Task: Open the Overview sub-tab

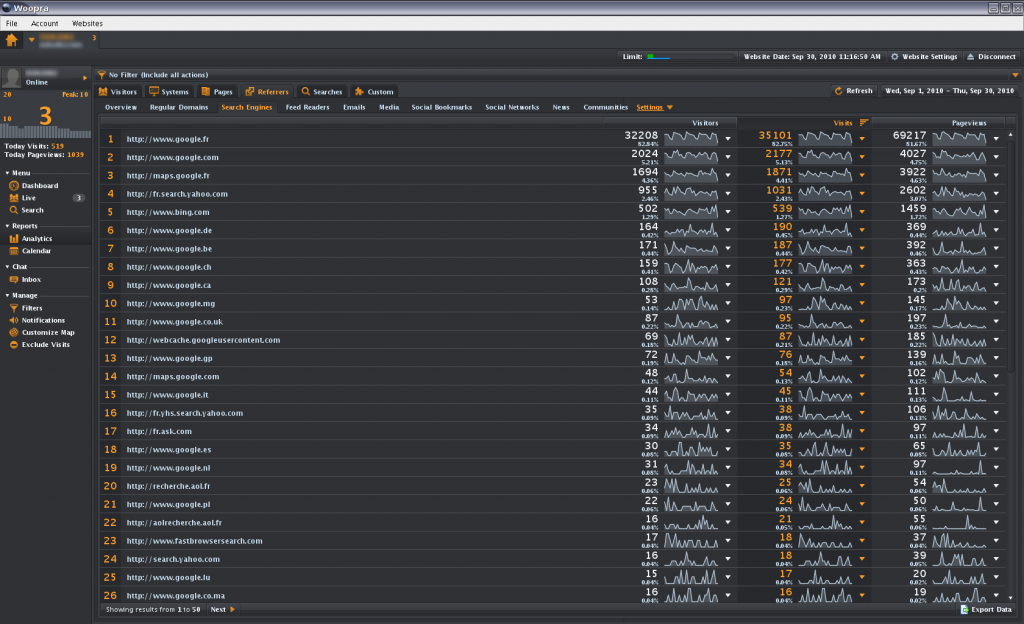Action: [121, 107]
